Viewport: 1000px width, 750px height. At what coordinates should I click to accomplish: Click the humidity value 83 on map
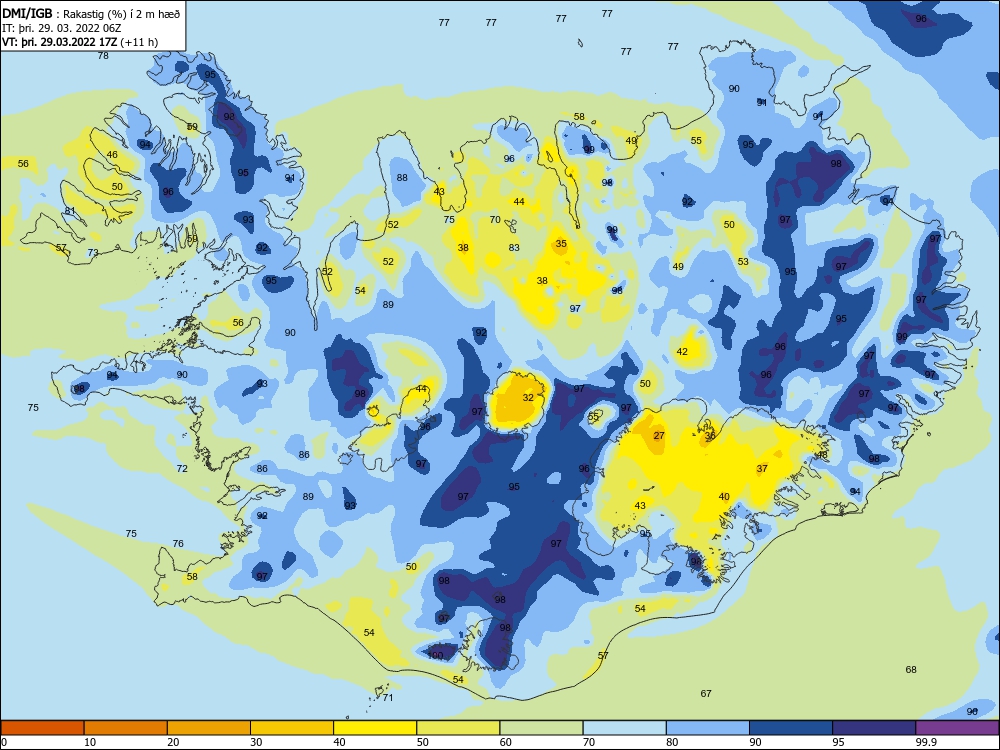[x=514, y=247]
